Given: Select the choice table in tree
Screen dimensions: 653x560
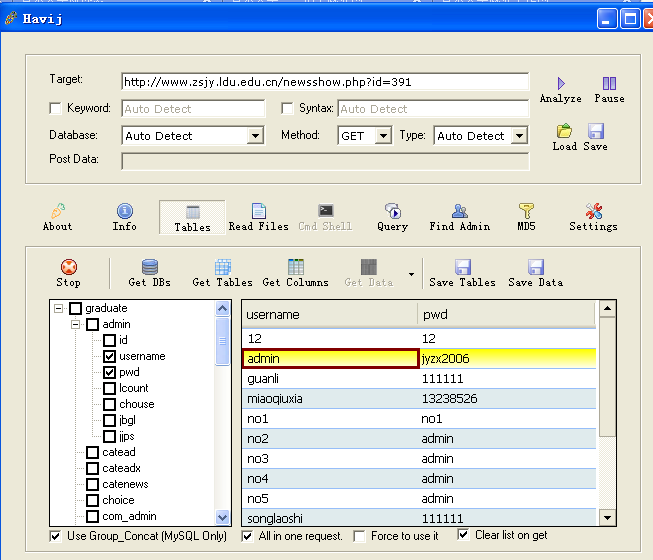Looking at the screenshot, I should [118, 500].
